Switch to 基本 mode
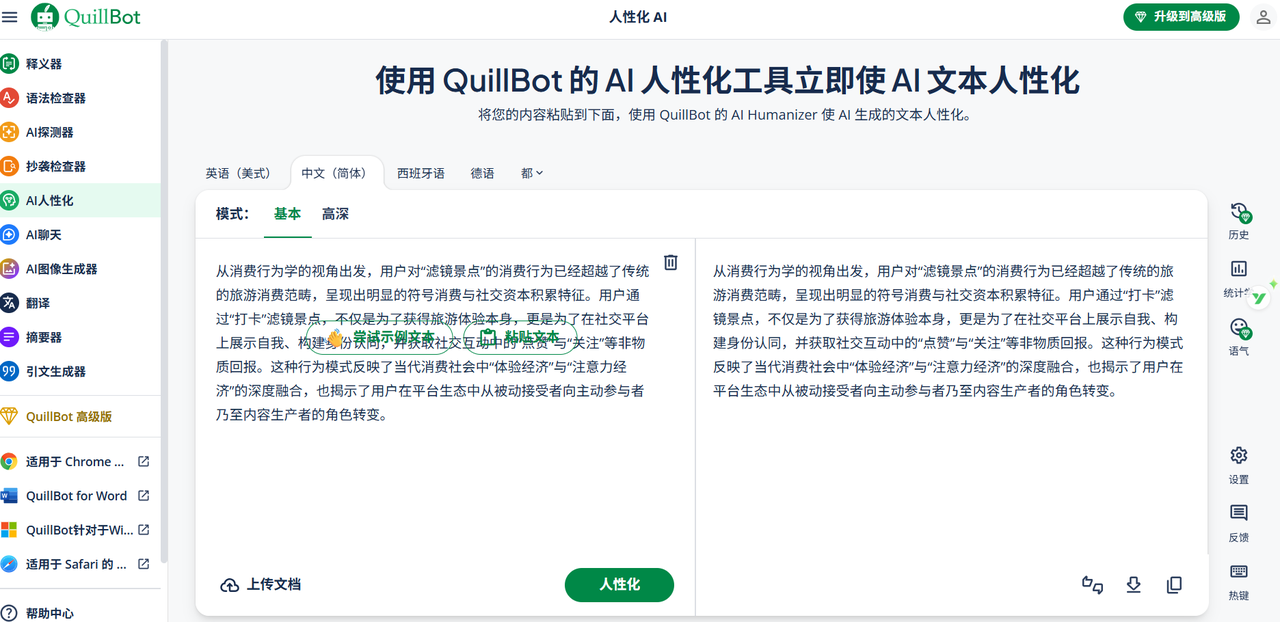Image resolution: width=1280 pixels, height=622 pixels. click(288, 214)
